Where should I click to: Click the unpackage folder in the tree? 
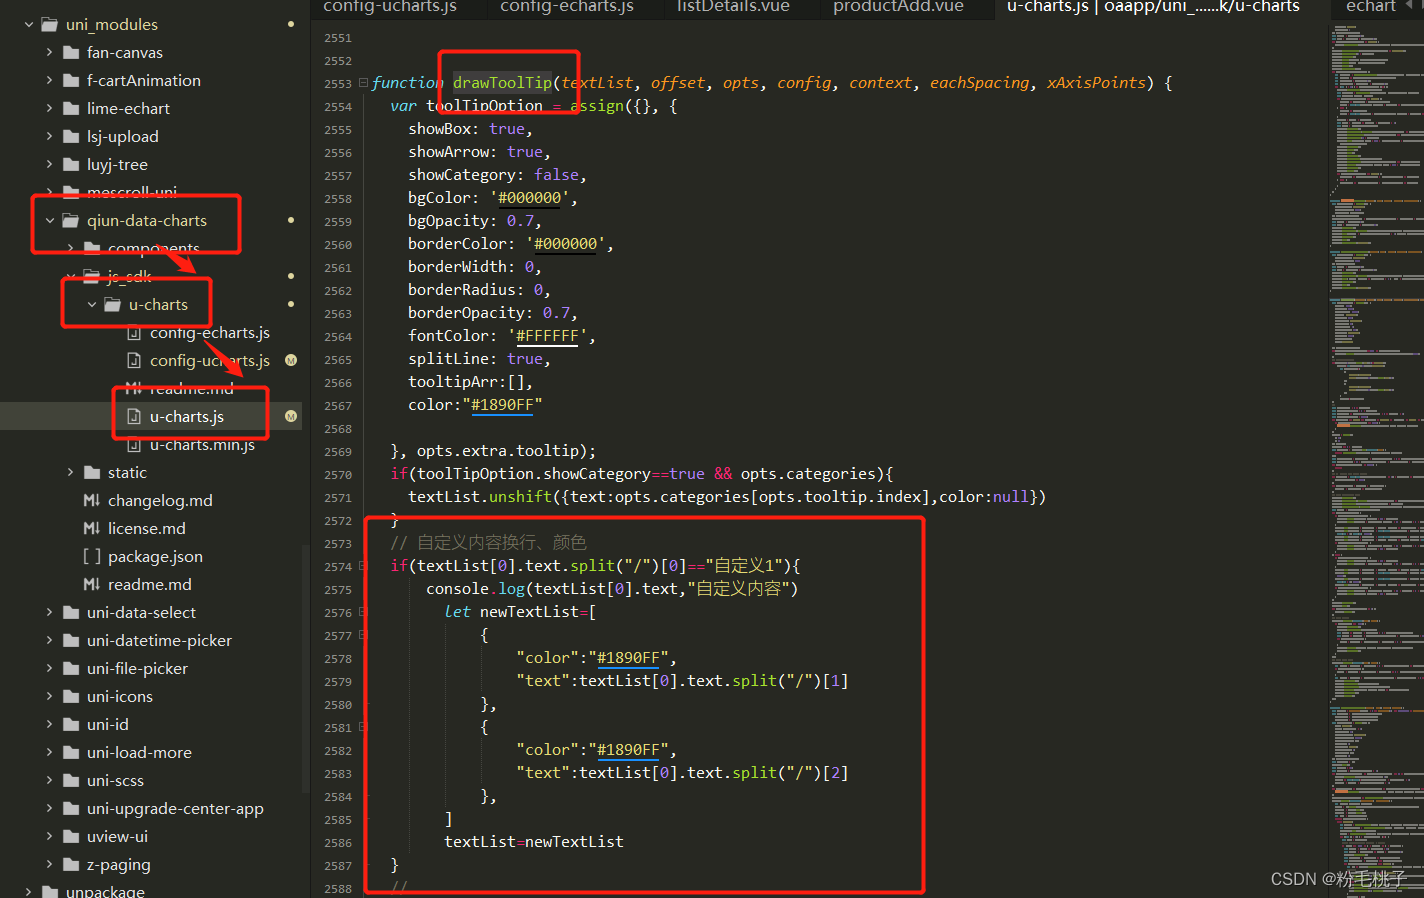point(105,890)
